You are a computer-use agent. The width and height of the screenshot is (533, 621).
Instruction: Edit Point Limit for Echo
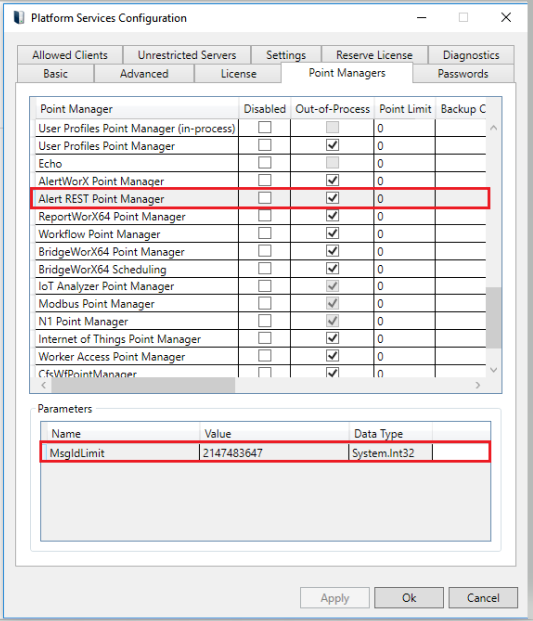pyautogui.click(x=404, y=163)
